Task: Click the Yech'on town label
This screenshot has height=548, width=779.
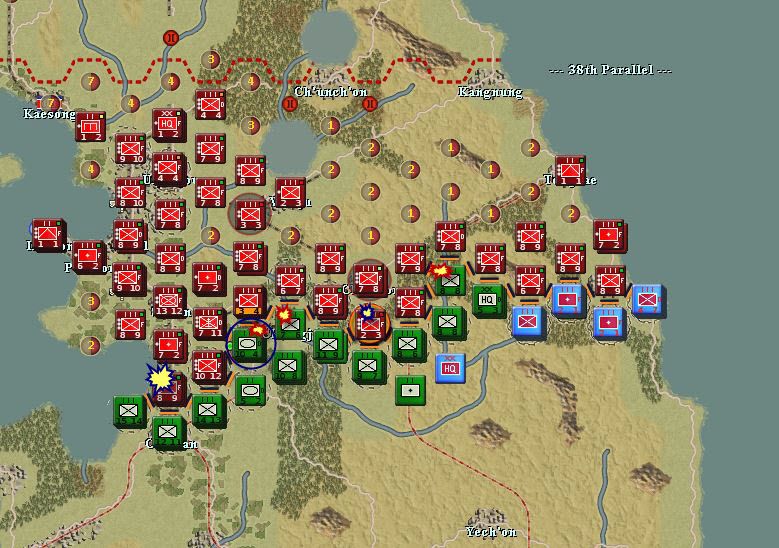Action: (x=491, y=532)
